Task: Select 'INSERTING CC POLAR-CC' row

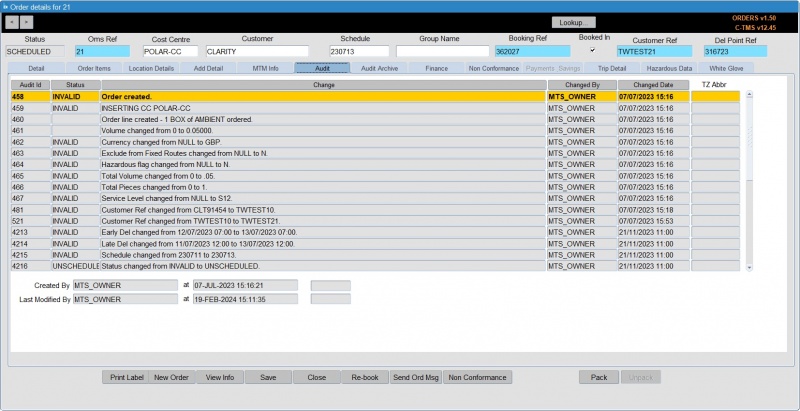Action: (376, 108)
